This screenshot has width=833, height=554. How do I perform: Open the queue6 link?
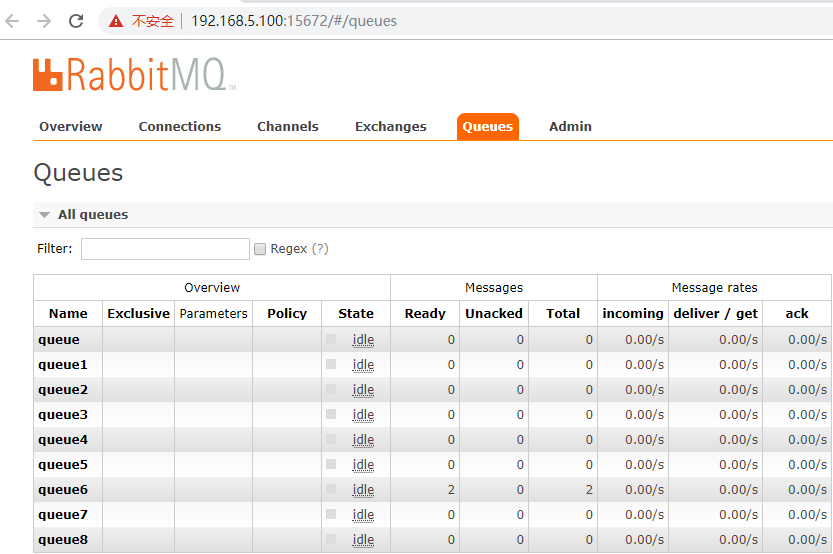click(63, 490)
